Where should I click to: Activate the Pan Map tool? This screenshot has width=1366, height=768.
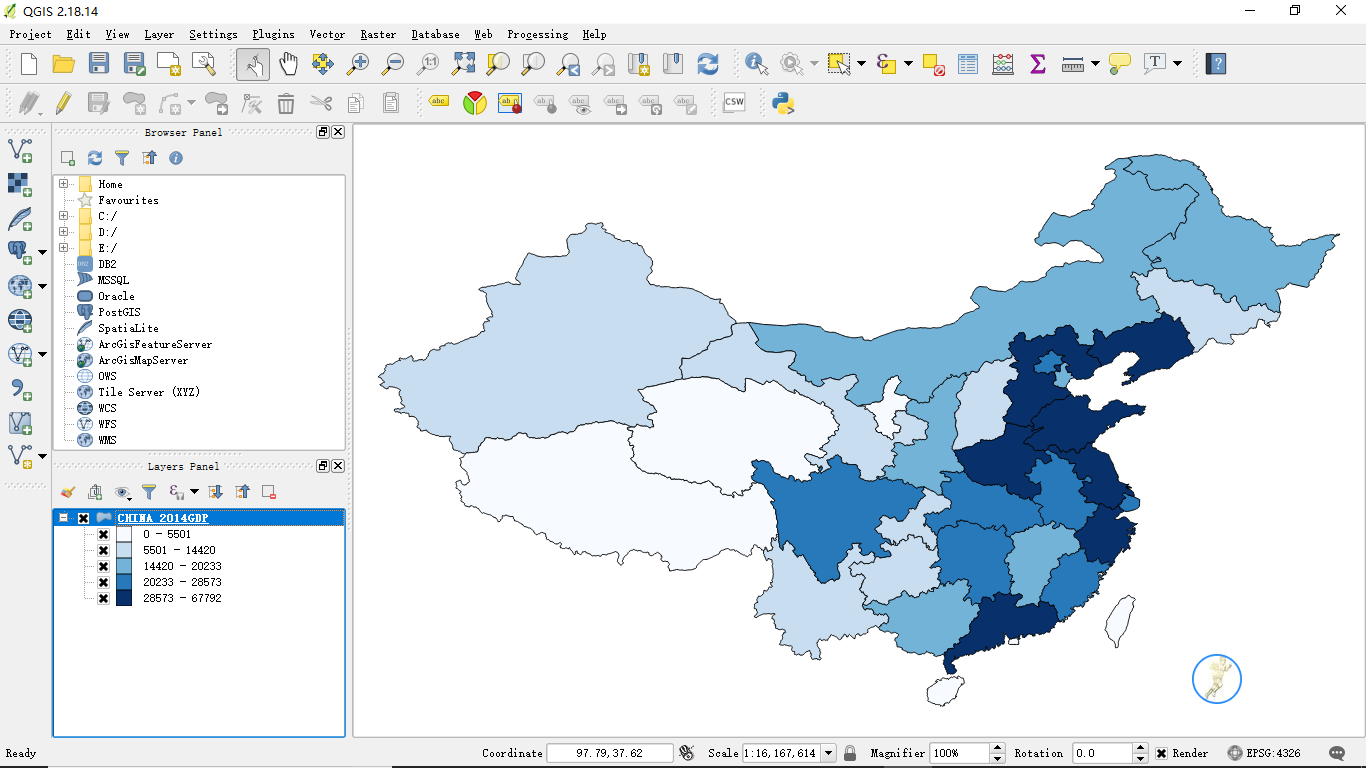pyautogui.click(x=288, y=62)
